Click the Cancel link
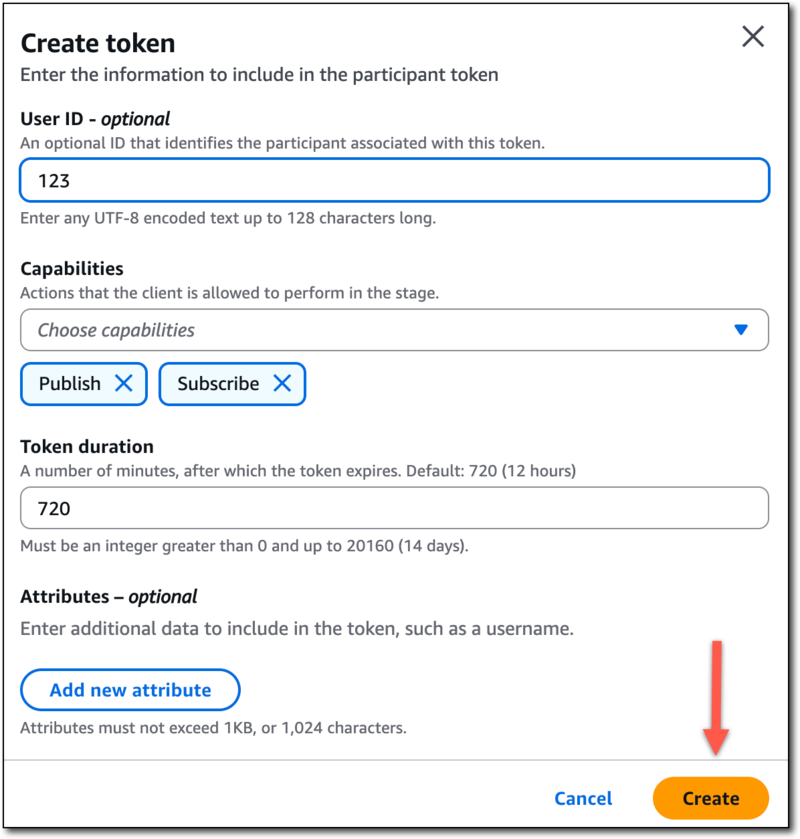This screenshot has height=839, width=800. click(x=583, y=798)
